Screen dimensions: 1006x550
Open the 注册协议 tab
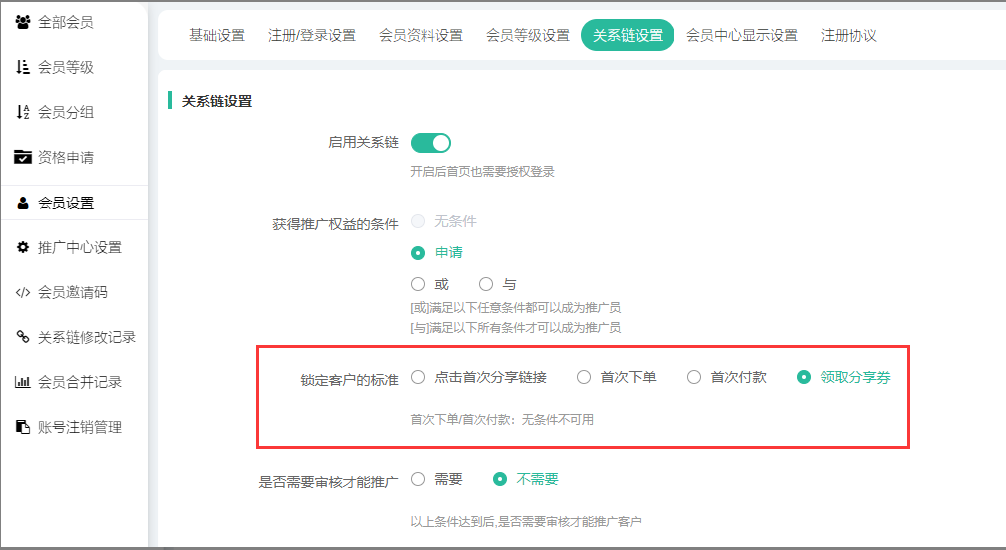(x=848, y=35)
